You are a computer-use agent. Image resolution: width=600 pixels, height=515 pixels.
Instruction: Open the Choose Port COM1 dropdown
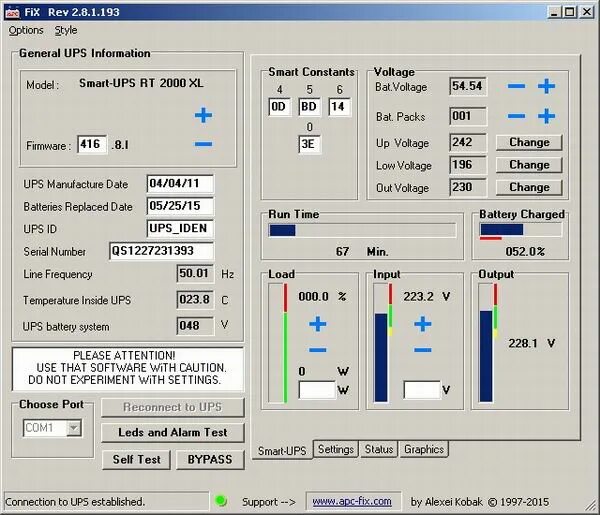(74, 427)
